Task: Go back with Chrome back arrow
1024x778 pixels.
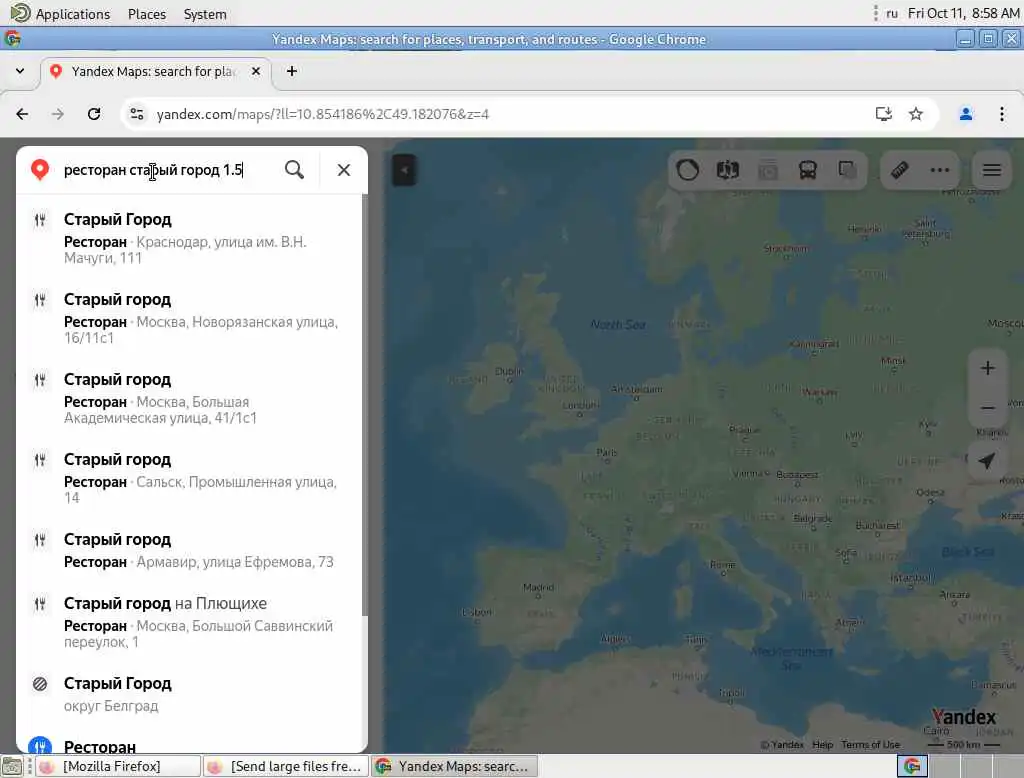Action: click(x=22, y=114)
